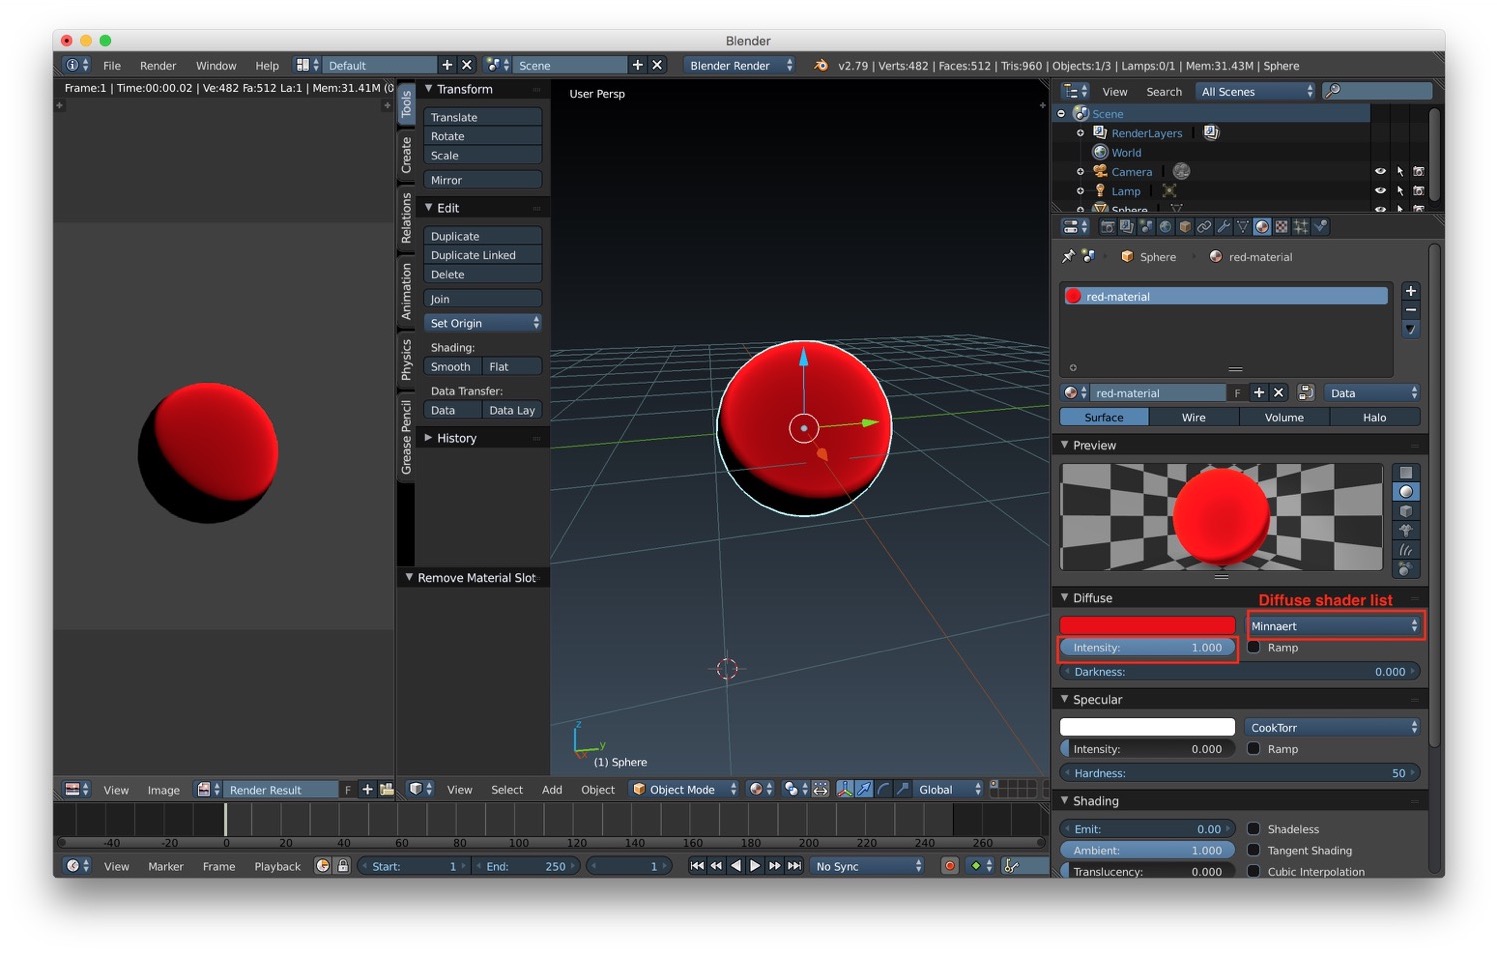Open the Object properties tab cube icon
Viewport: 1497px width, 954px height.
[x=1185, y=227]
